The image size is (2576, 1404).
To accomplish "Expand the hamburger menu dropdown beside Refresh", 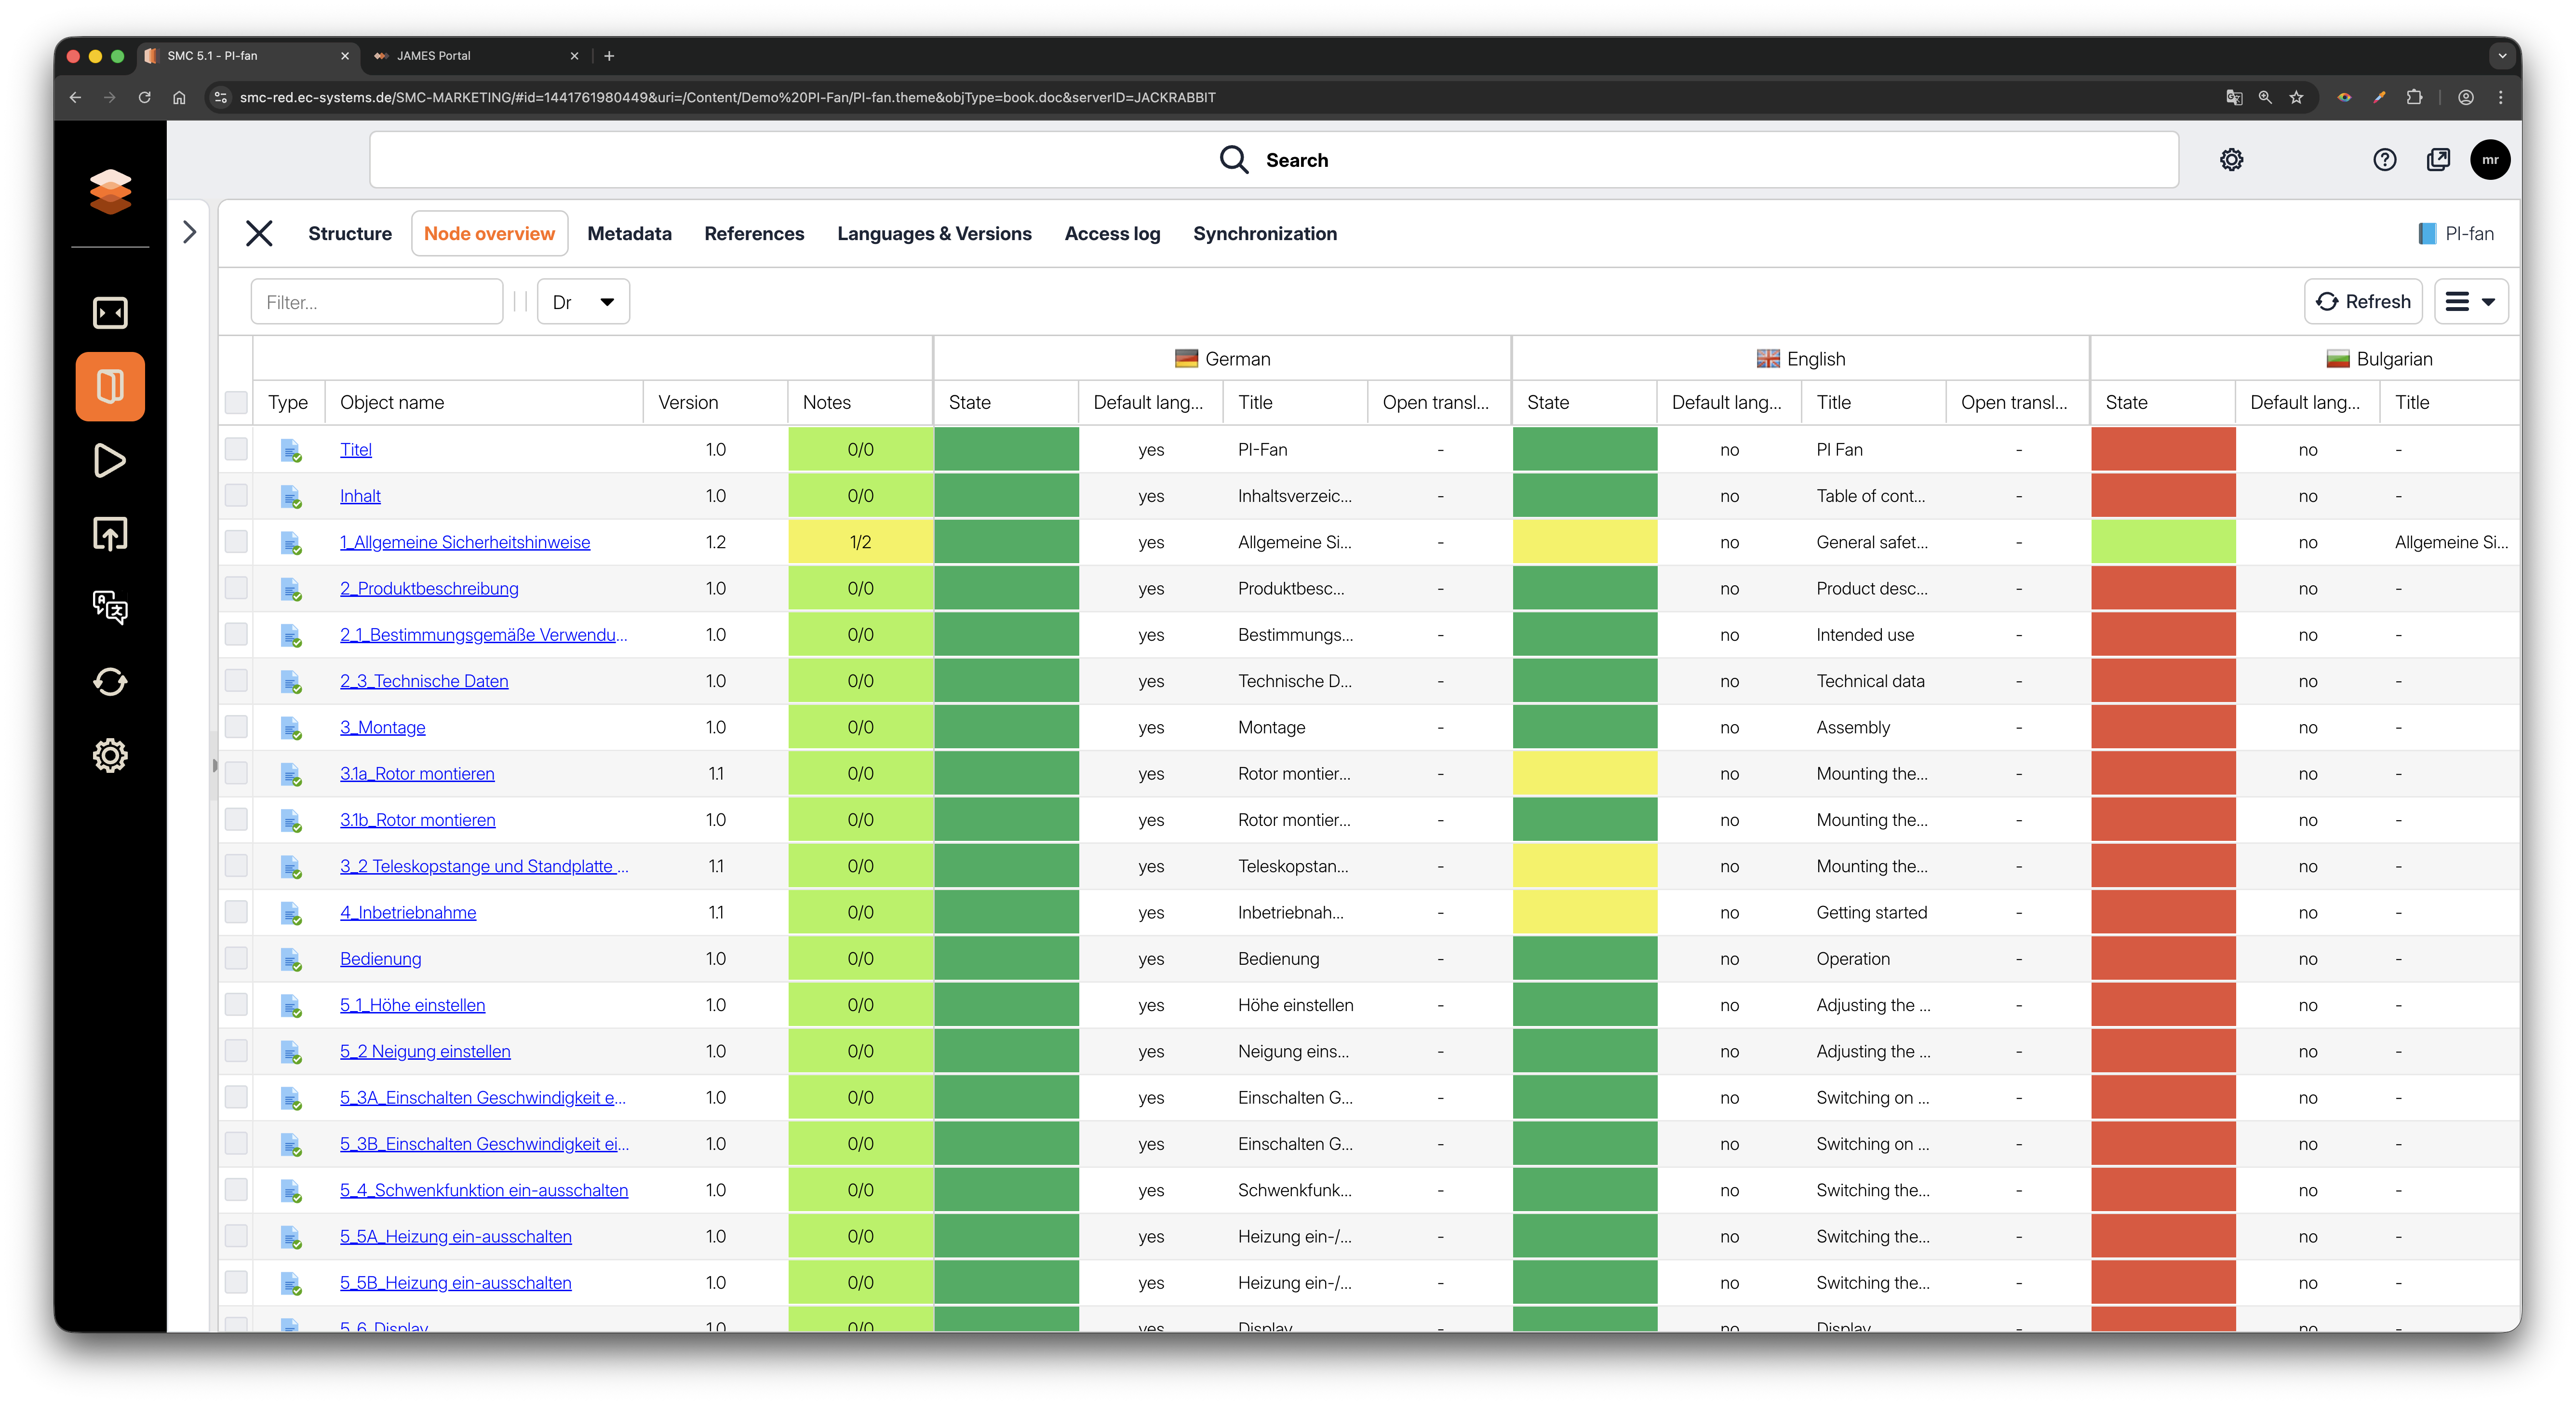I will pyautogui.click(x=2471, y=302).
